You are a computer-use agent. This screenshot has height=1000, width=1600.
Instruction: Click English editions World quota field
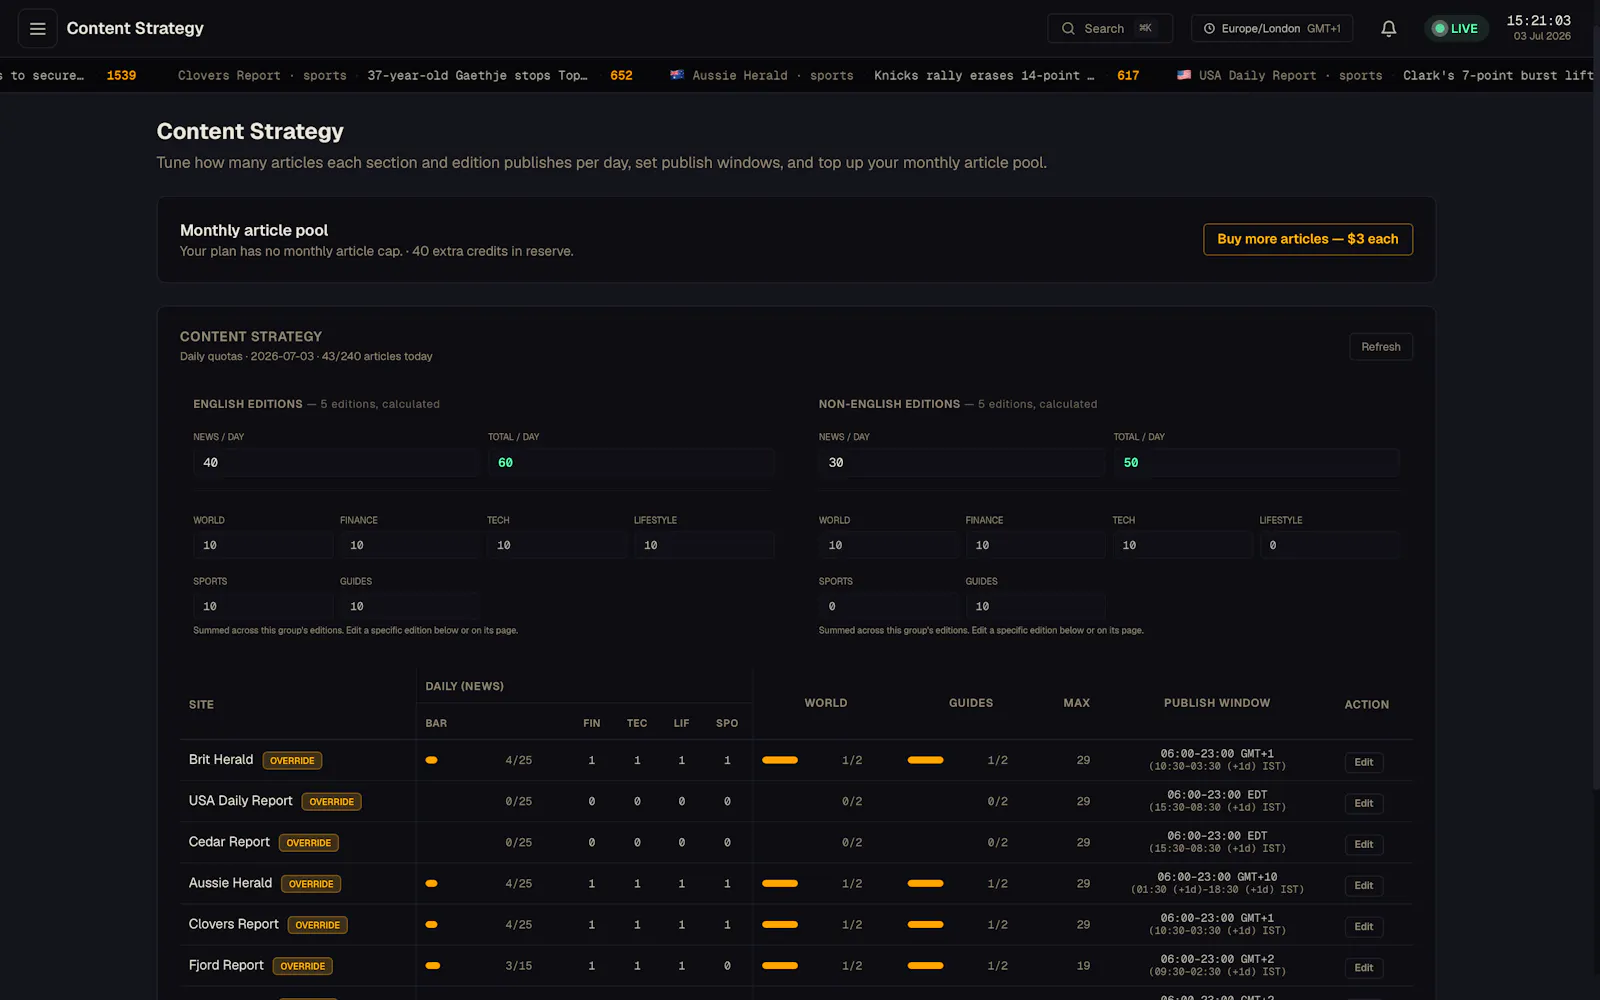coord(263,545)
